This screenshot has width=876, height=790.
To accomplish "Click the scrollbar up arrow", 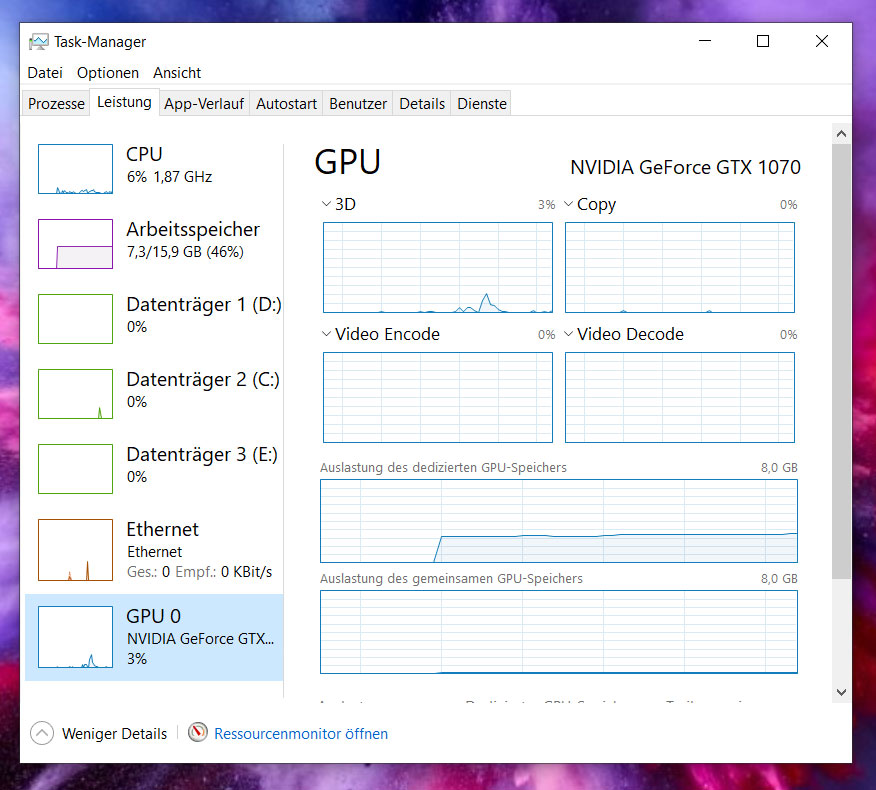I will [x=841, y=134].
